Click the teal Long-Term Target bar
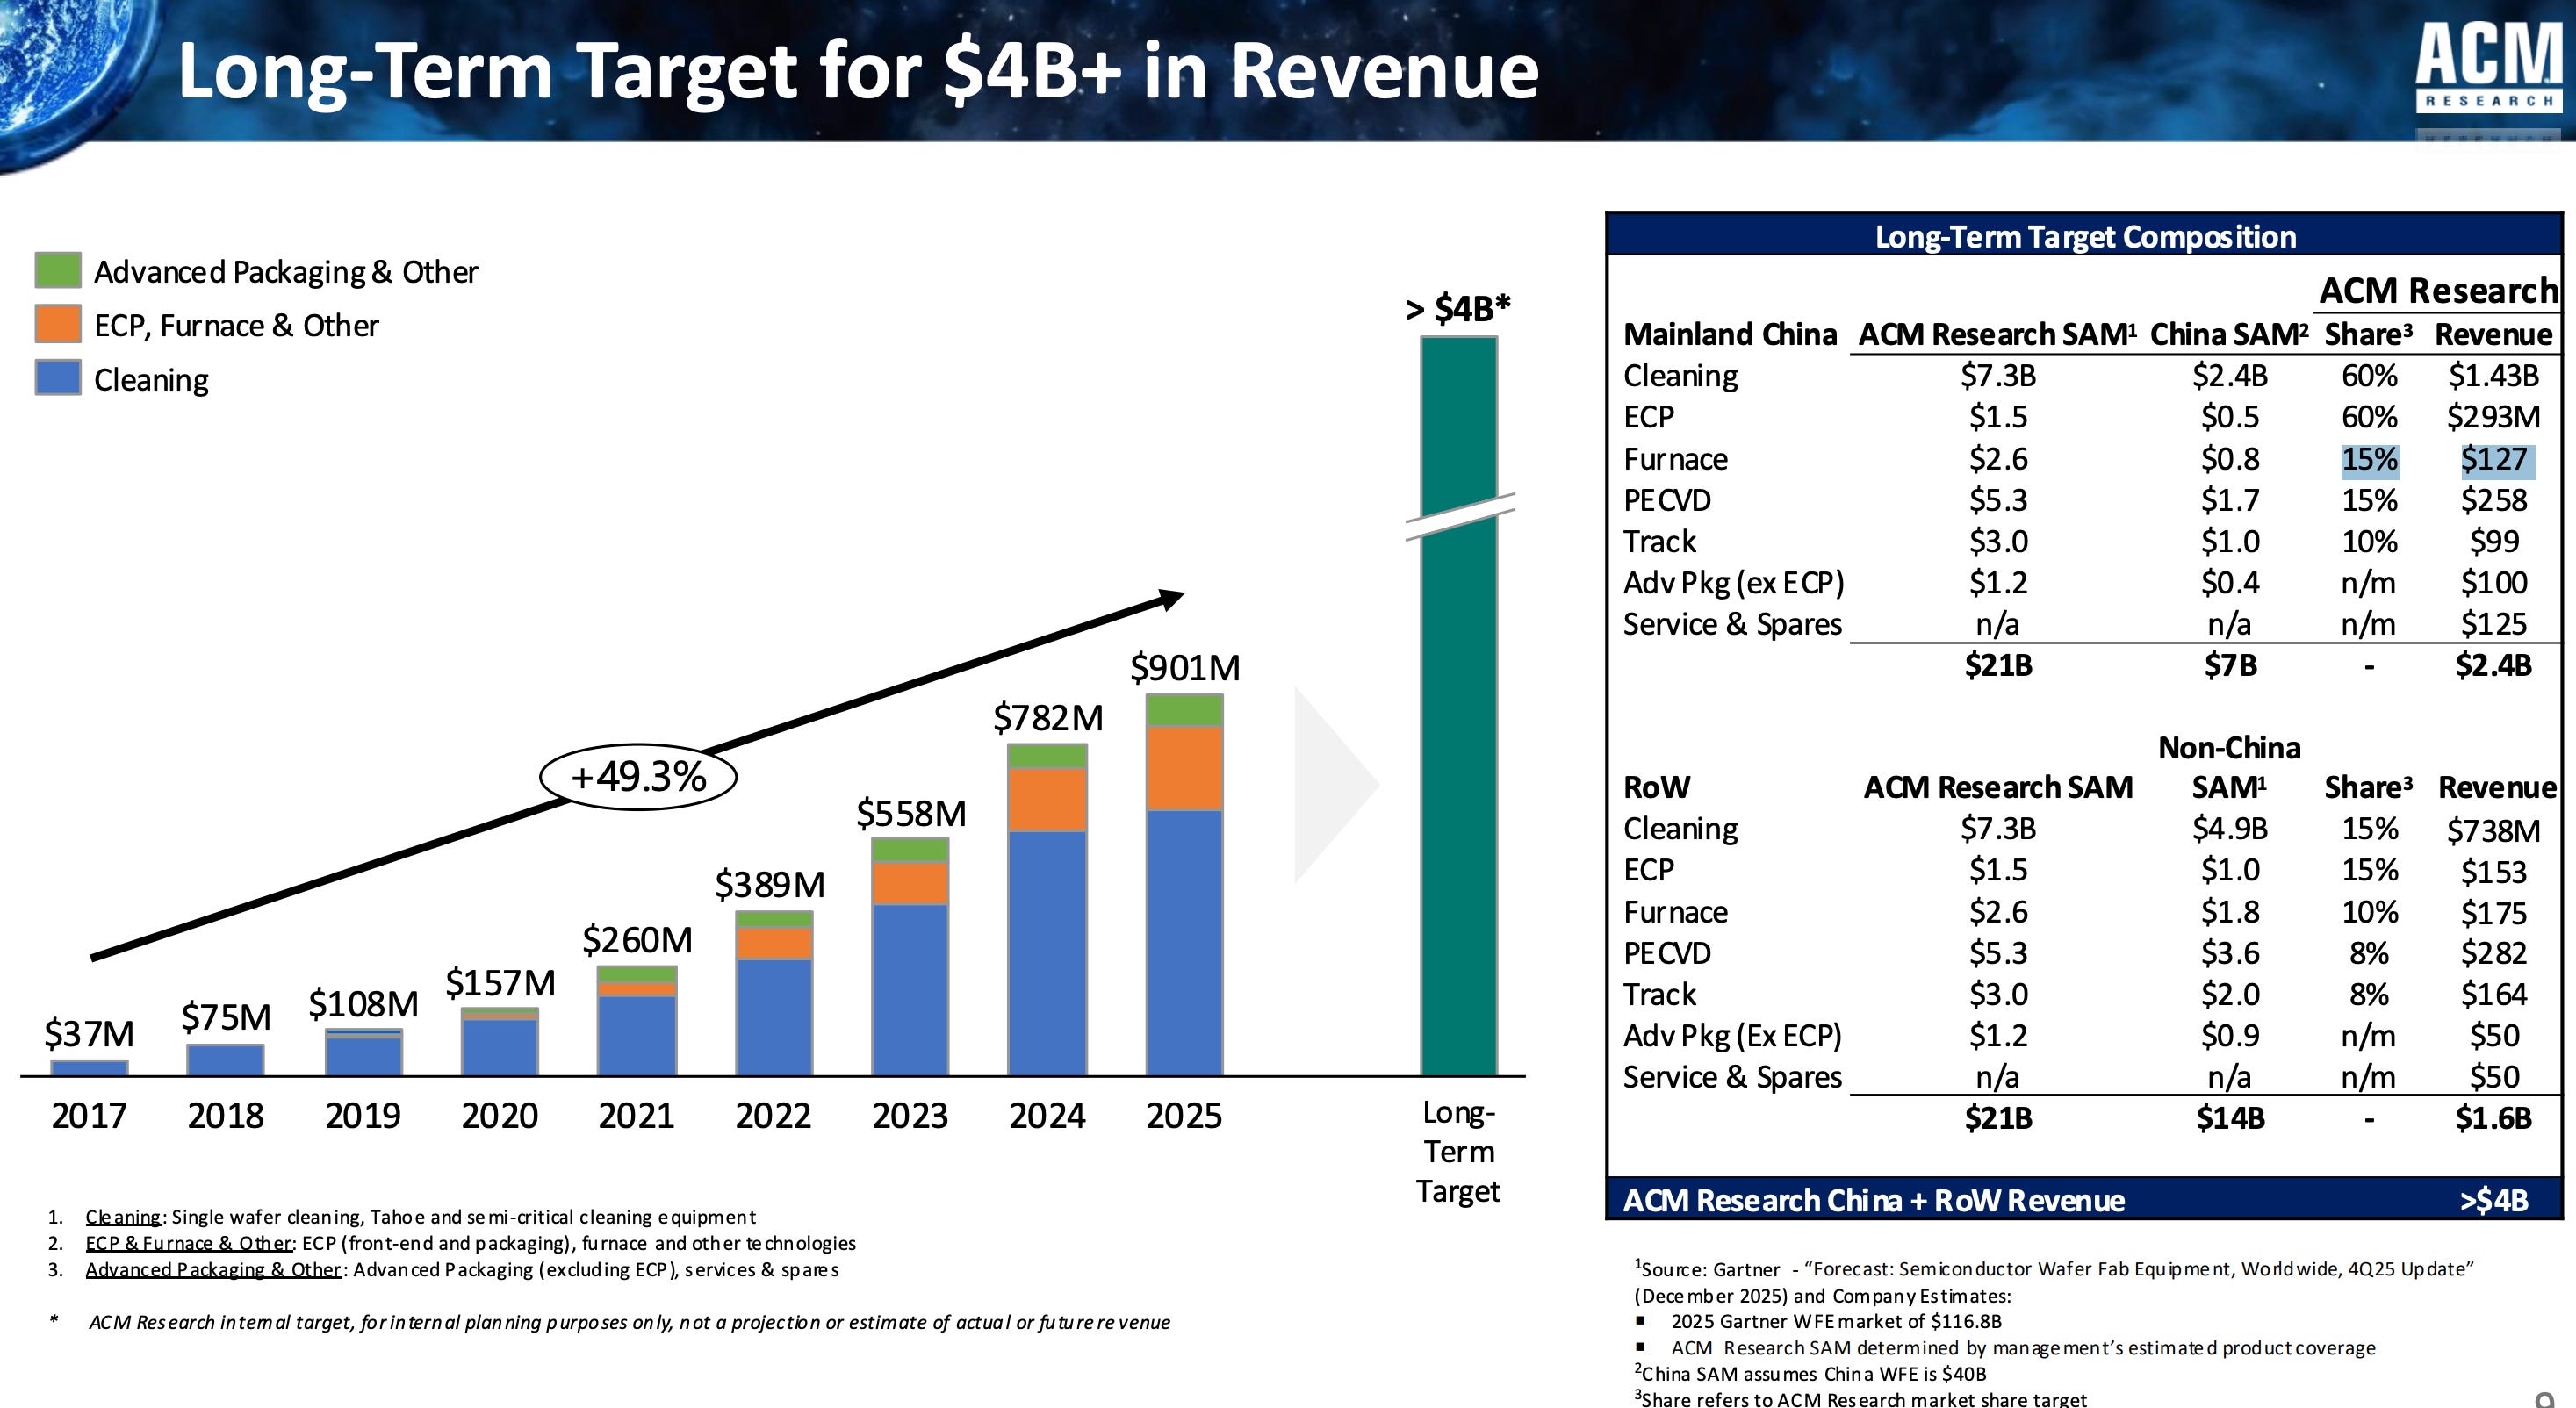This screenshot has width=2576, height=1408. click(1459, 706)
